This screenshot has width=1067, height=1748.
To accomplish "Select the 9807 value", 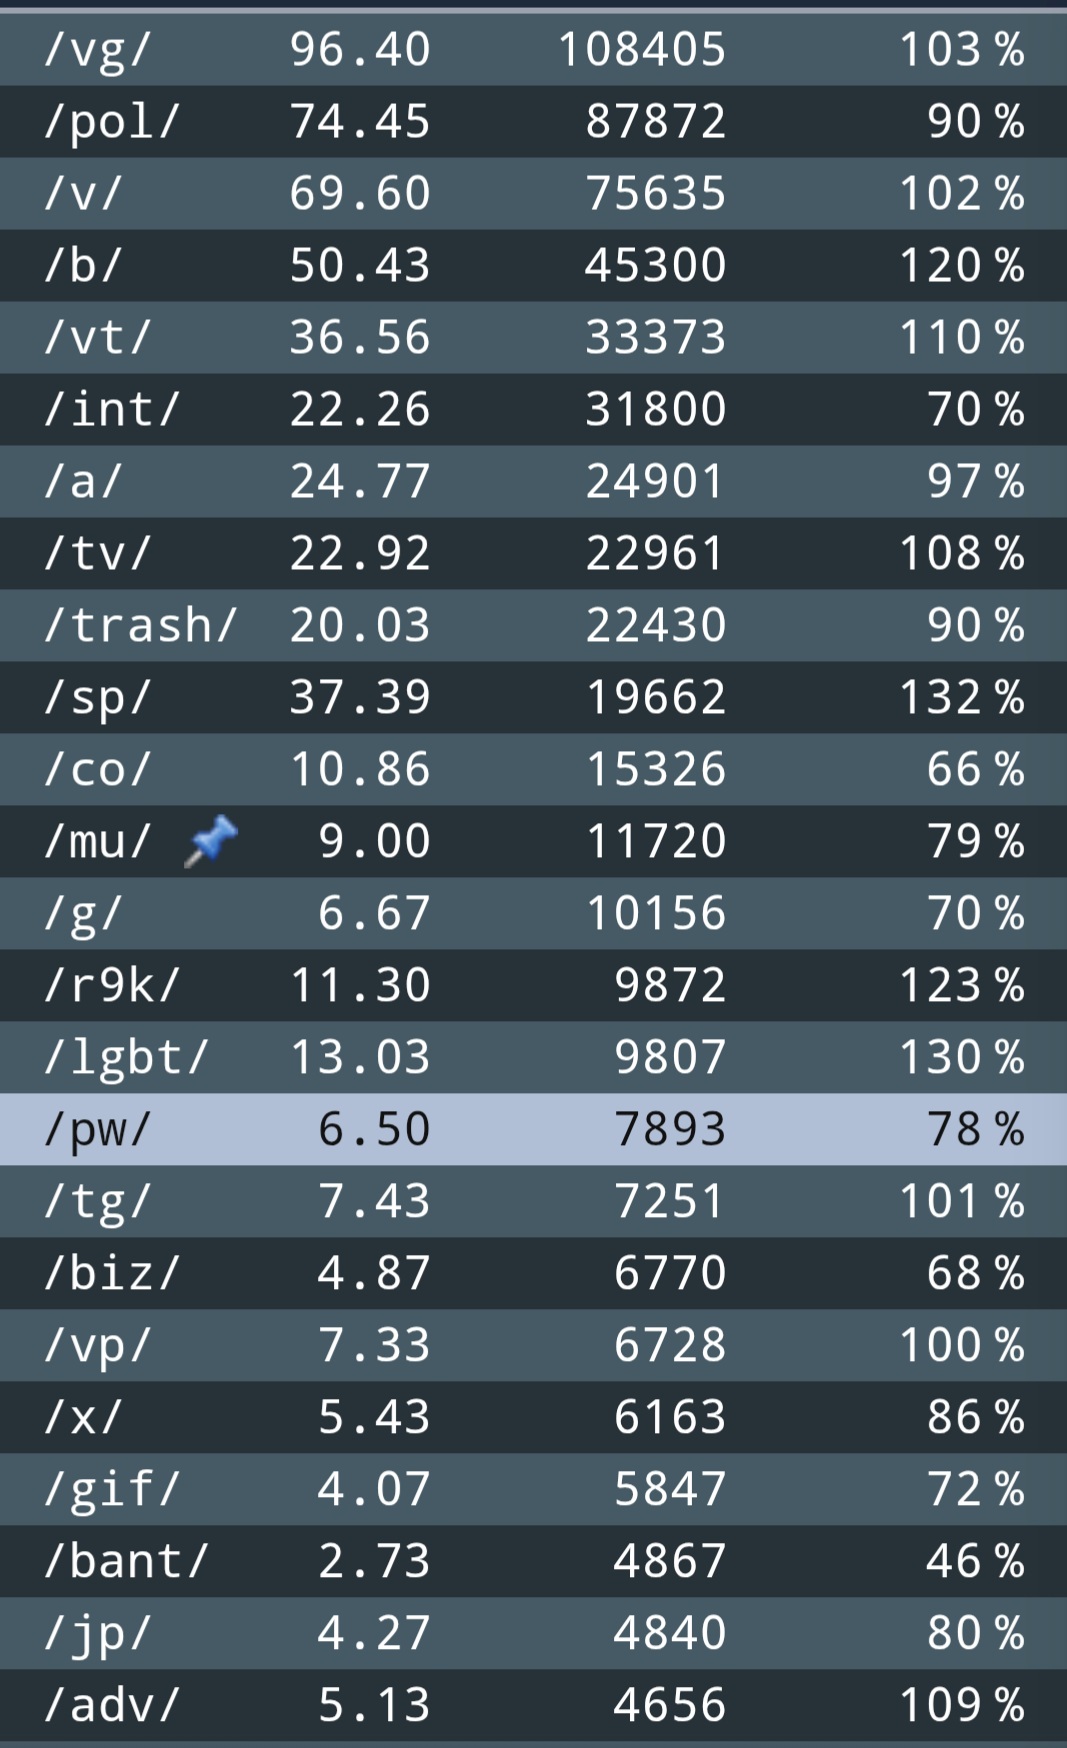I will pos(670,1058).
